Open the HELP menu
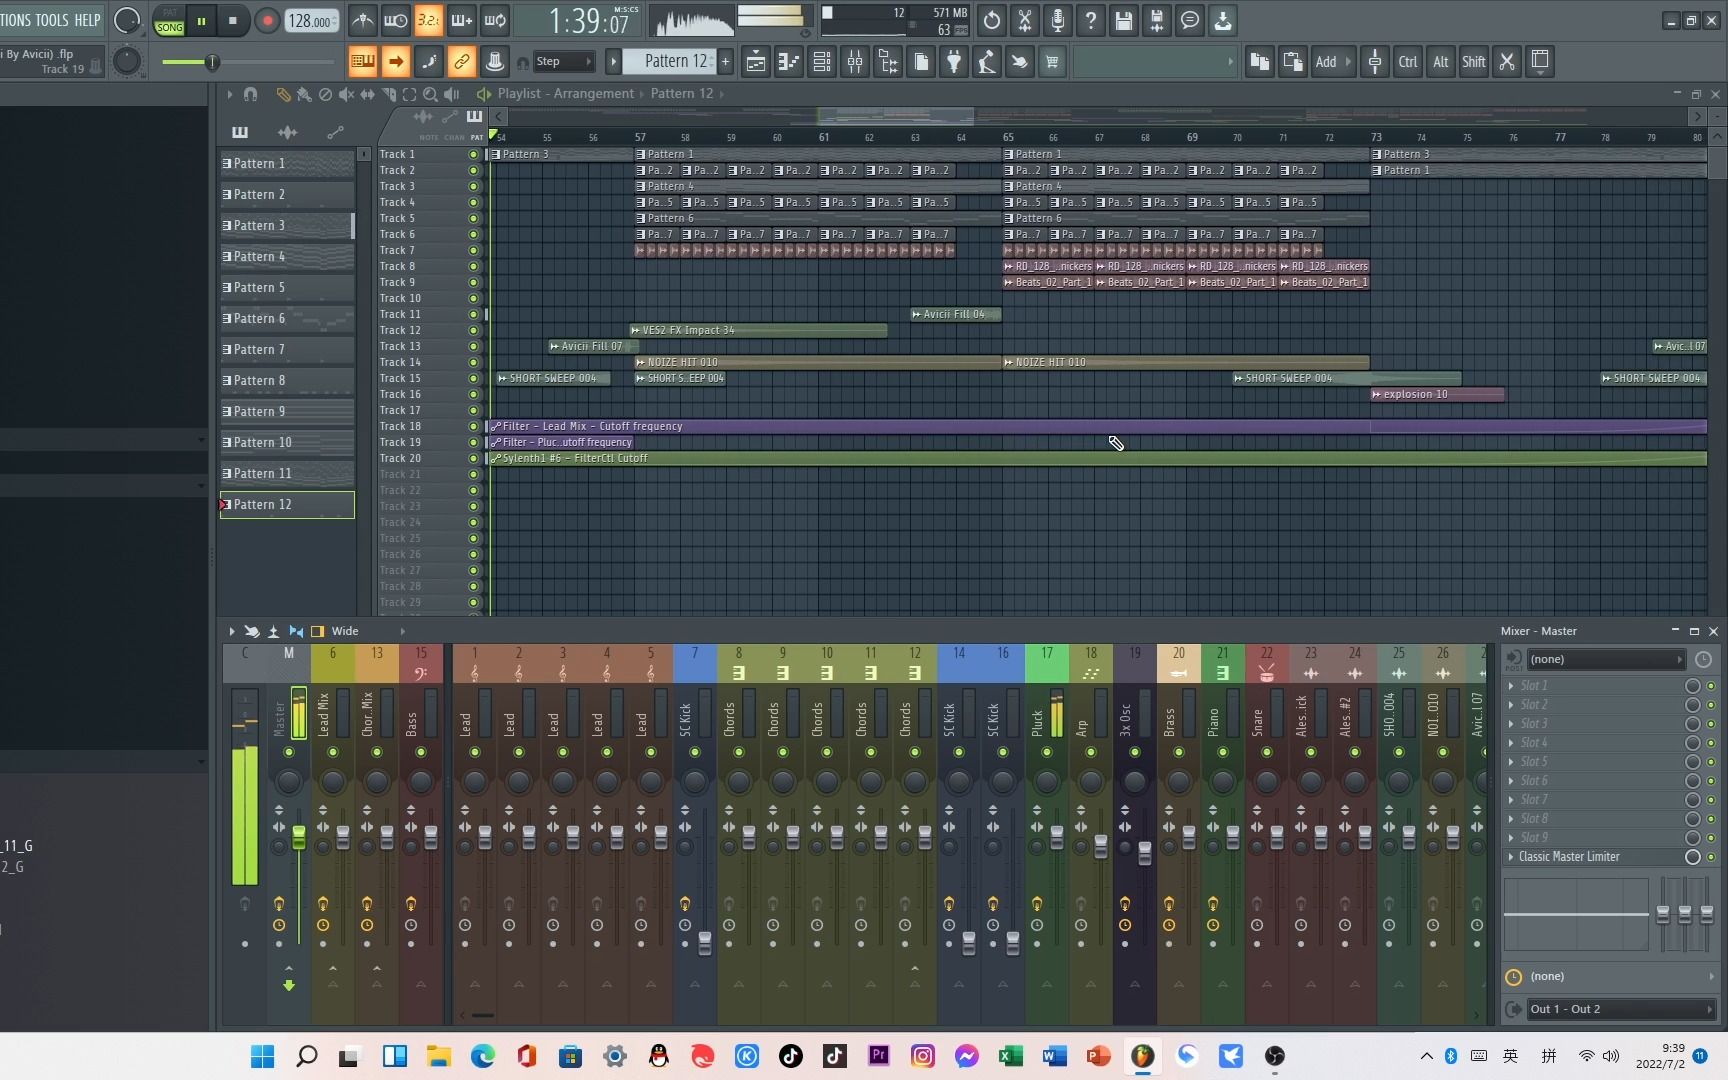 [88, 20]
